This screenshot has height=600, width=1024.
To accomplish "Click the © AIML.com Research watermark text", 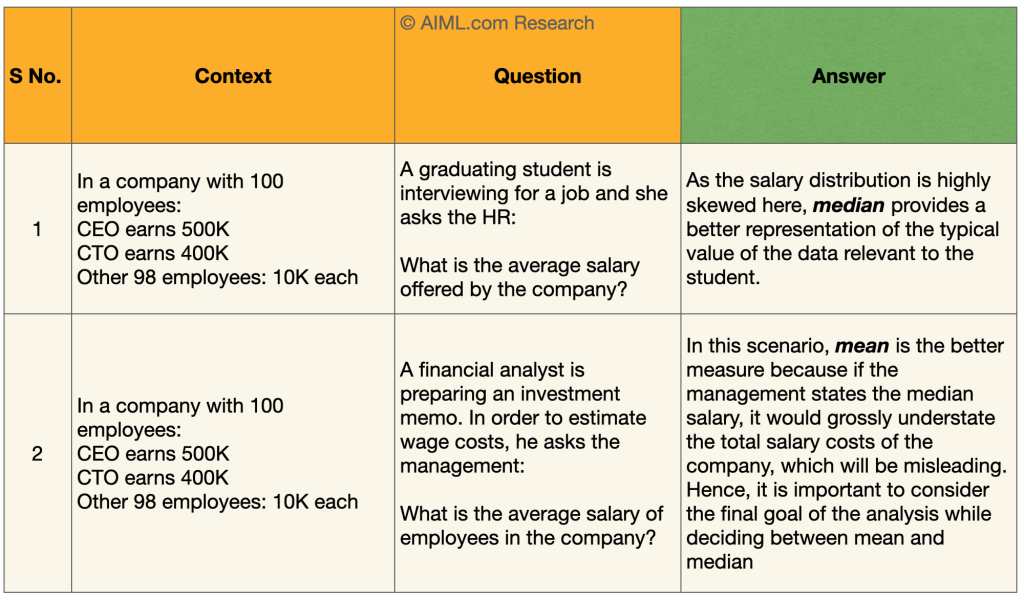I will click(x=497, y=23).
